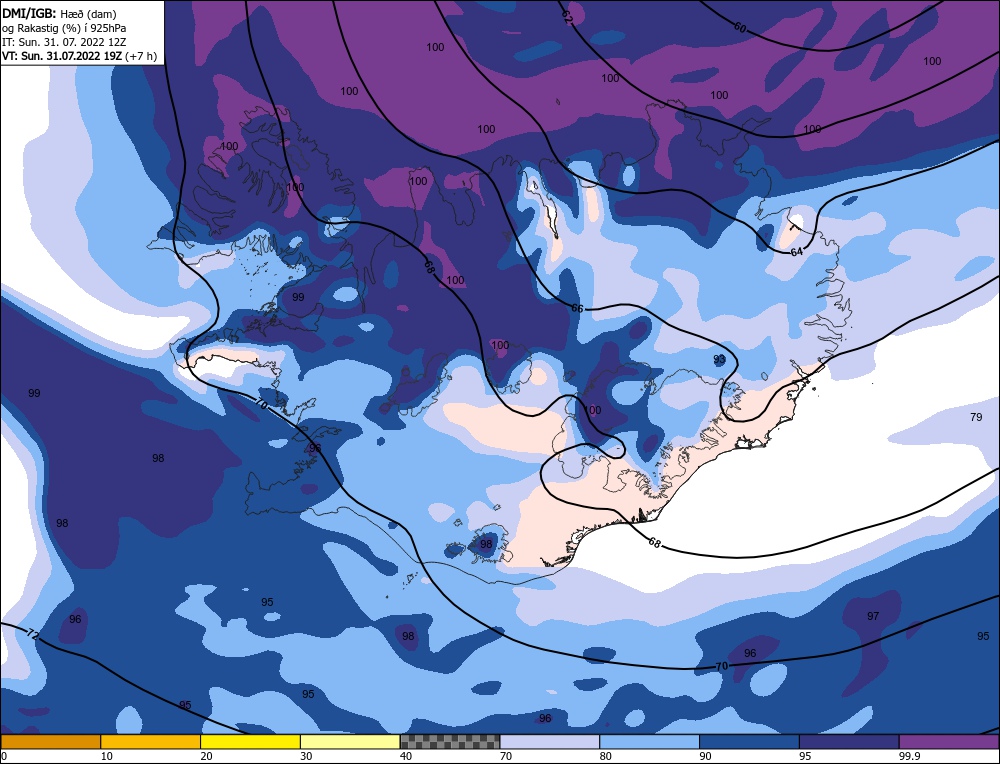The width and height of the screenshot is (1000, 764).
Task: Click the legend tick label '20'
Action: pos(206,756)
